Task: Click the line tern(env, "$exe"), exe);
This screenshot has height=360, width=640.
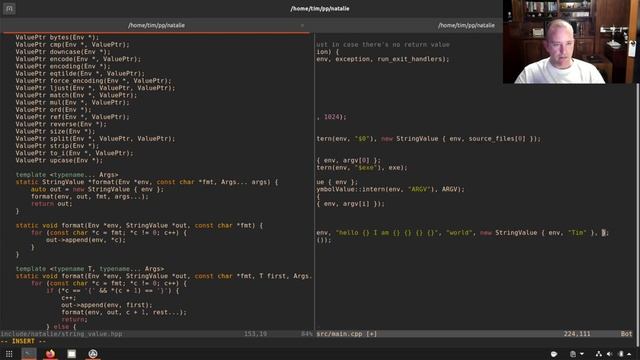Action: pos(362,168)
